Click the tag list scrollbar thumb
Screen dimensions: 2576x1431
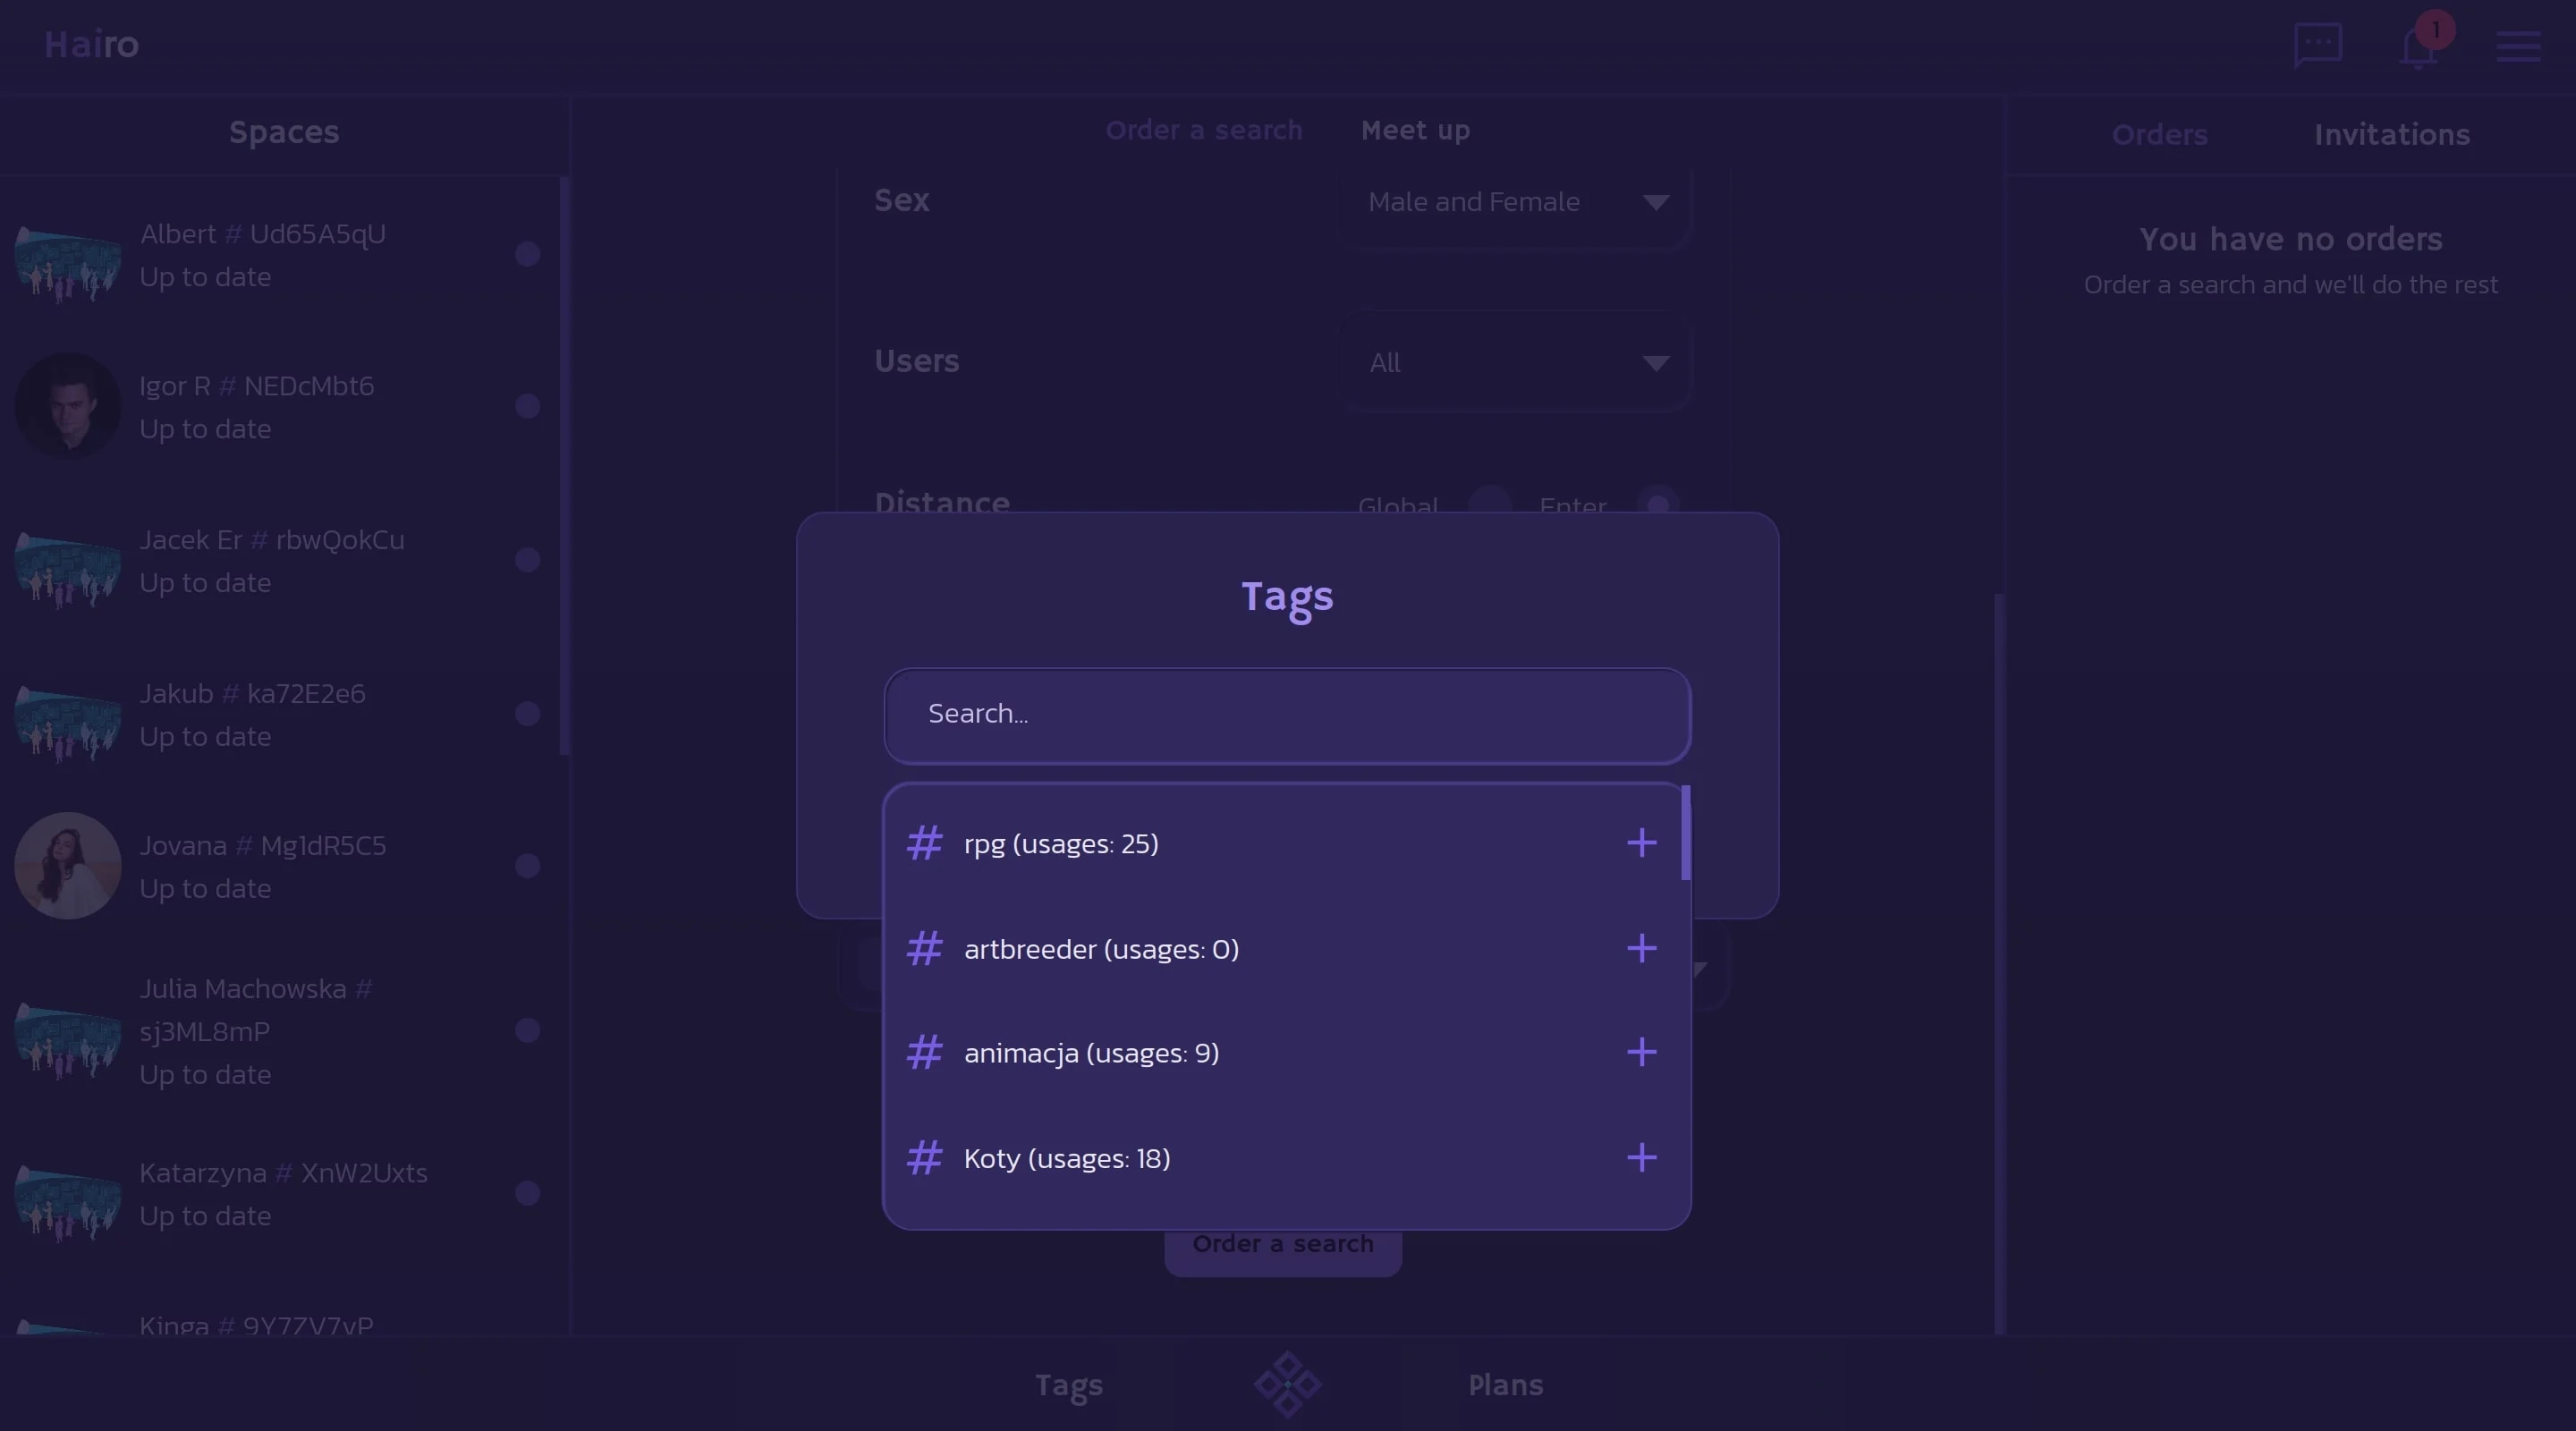(x=1686, y=832)
